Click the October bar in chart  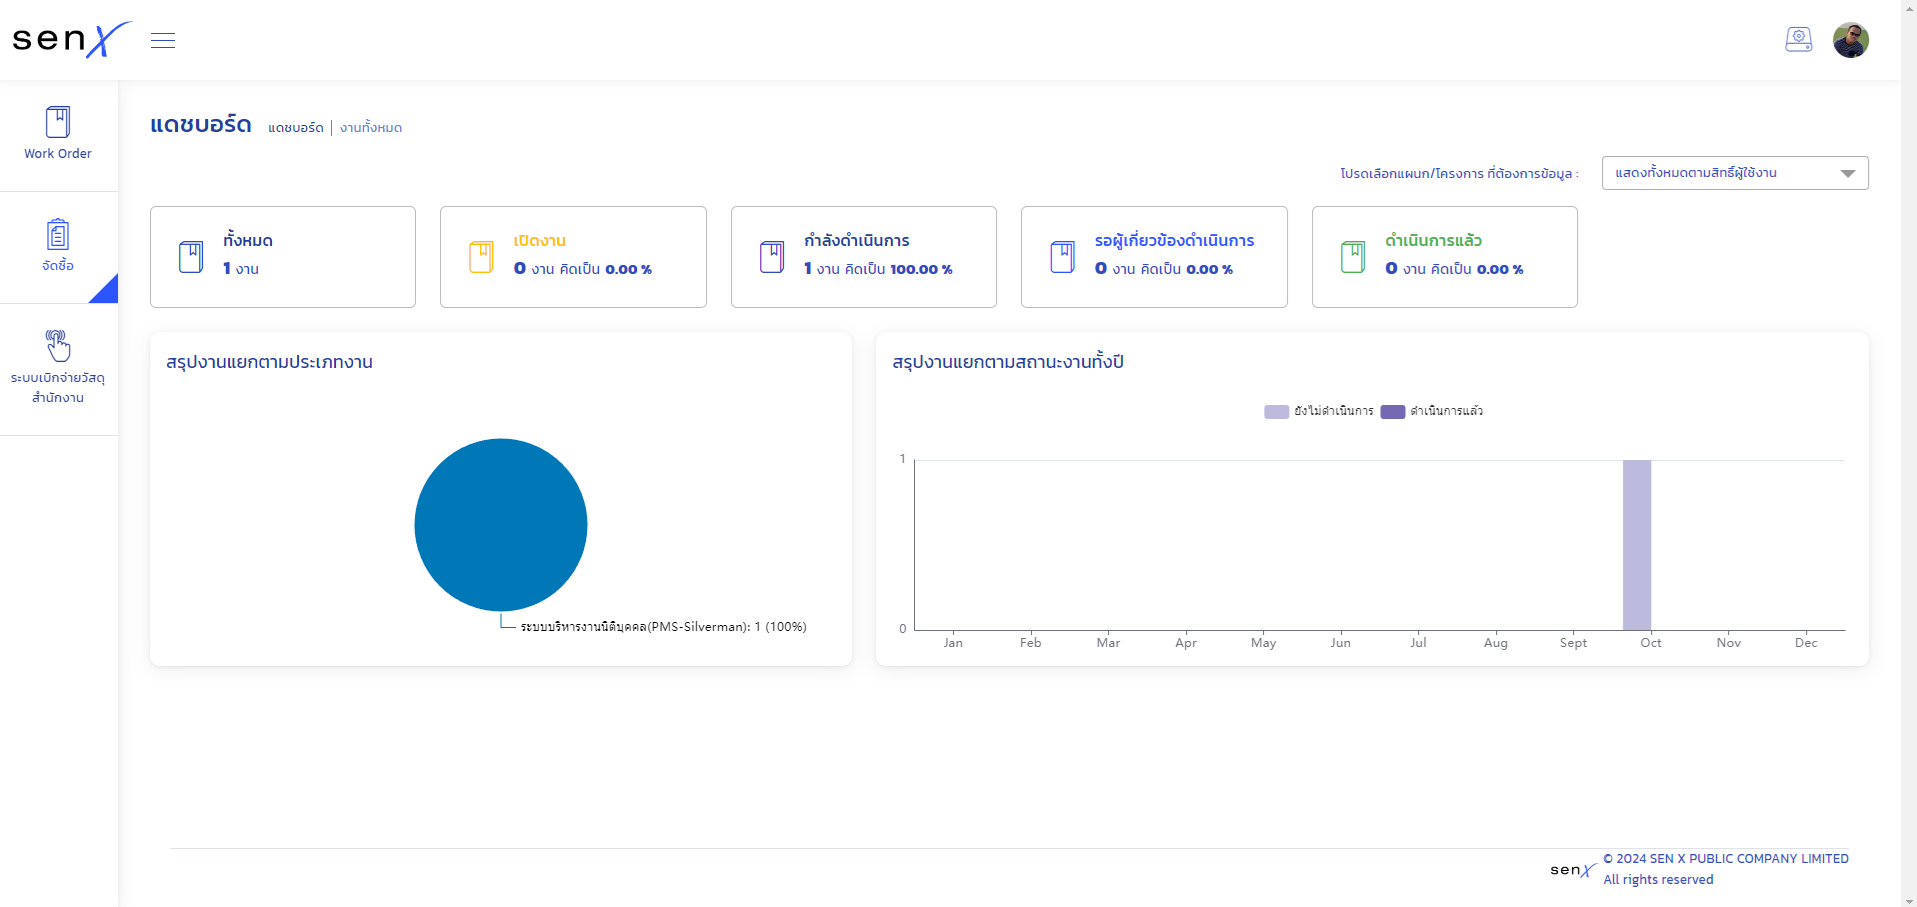coord(1636,545)
